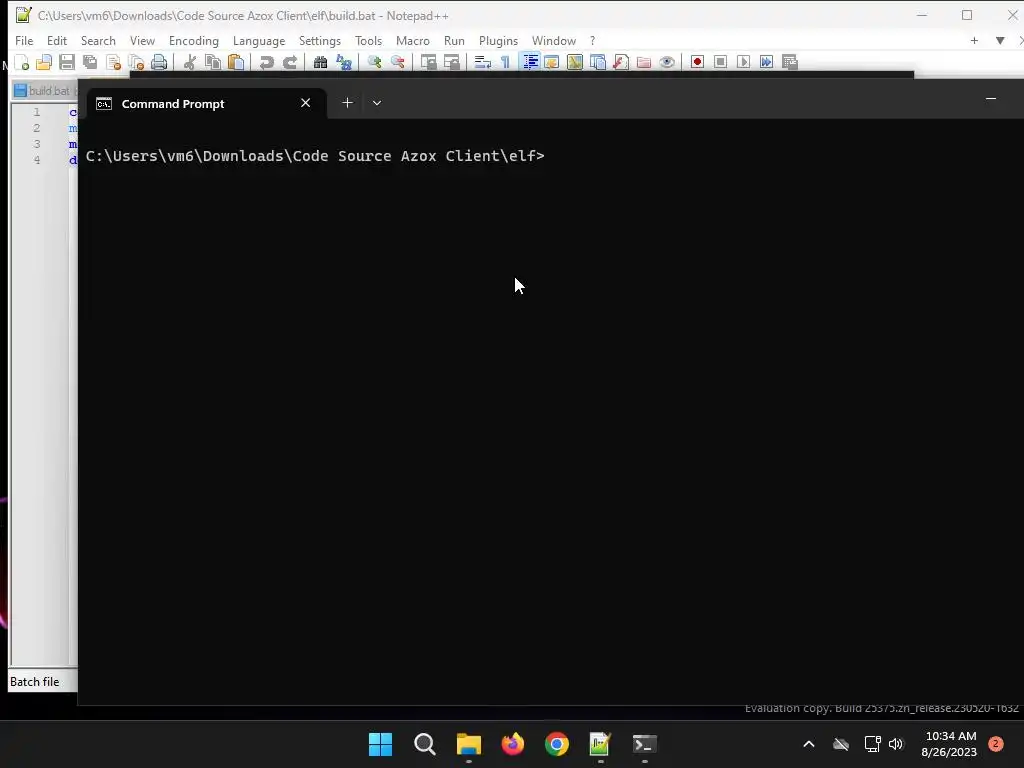Add a new terminal tab
This screenshot has width=1024, height=768.
tap(347, 103)
